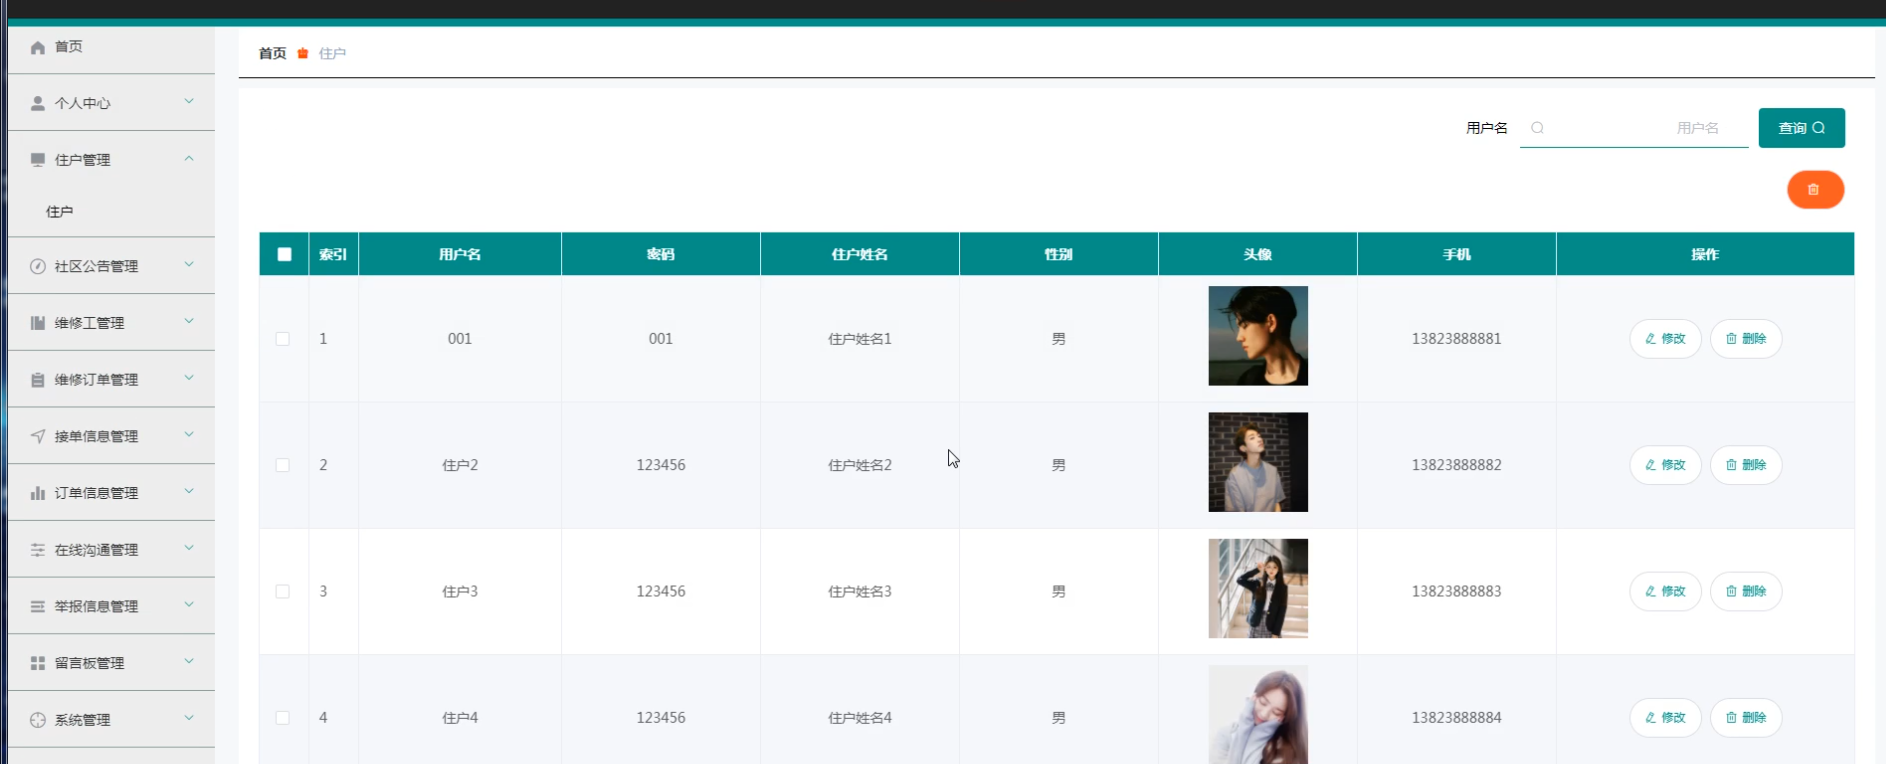Click the 个人中心 user icon
The image size is (1886, 764).
[38, 103]
